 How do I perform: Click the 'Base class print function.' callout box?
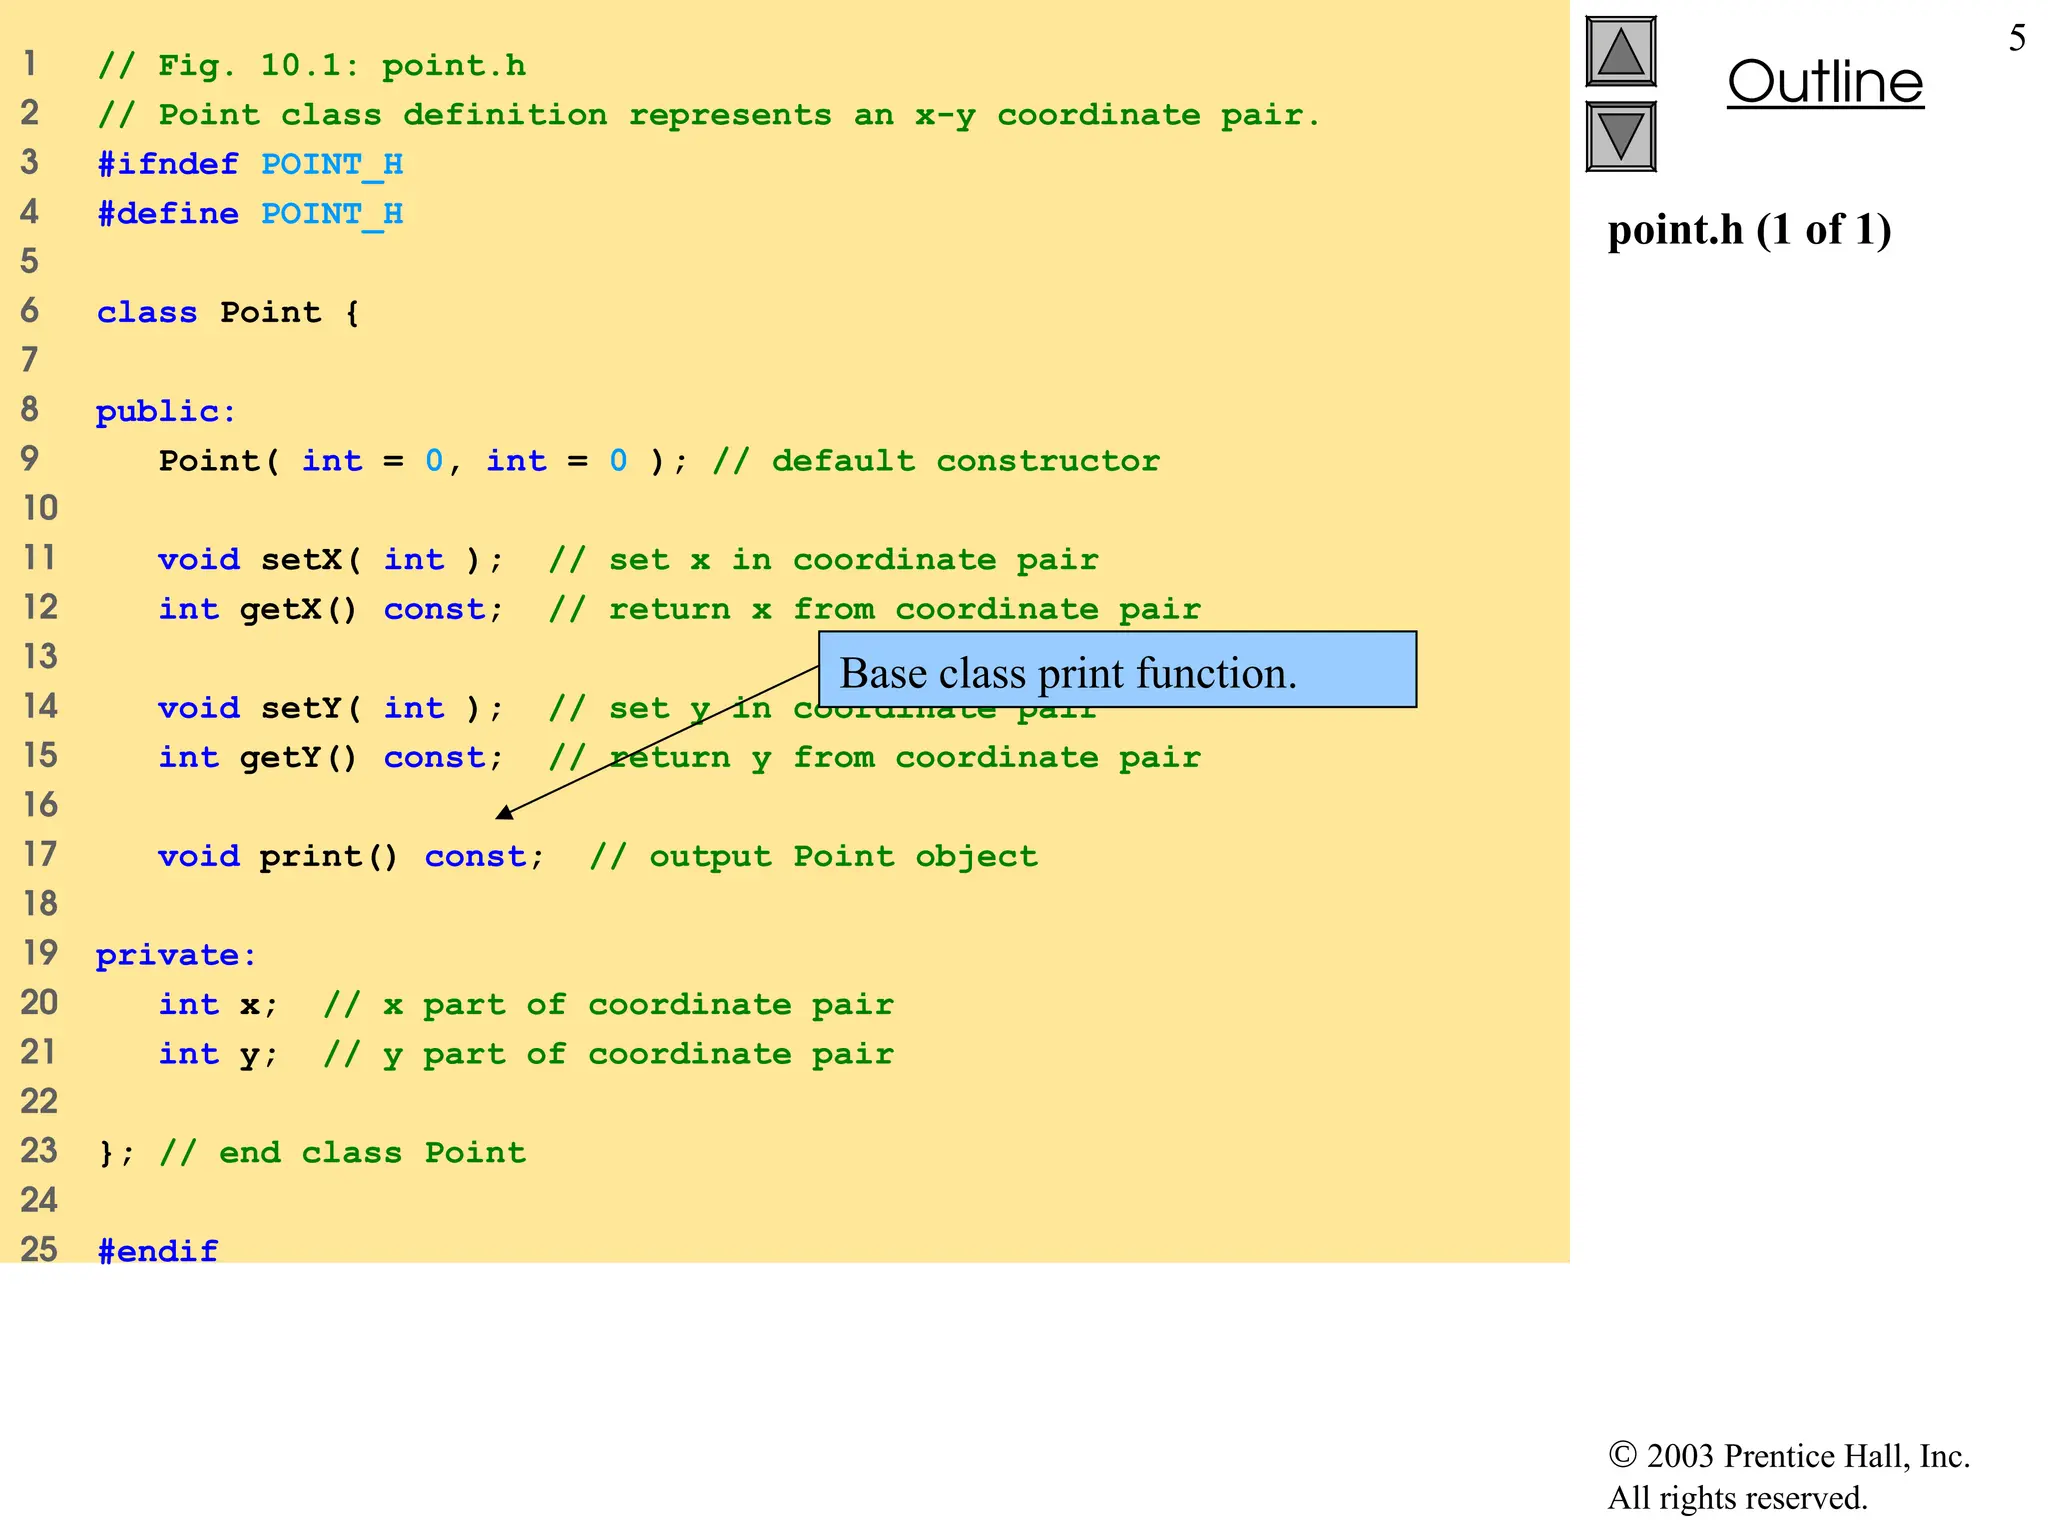tap(1117, 671)
